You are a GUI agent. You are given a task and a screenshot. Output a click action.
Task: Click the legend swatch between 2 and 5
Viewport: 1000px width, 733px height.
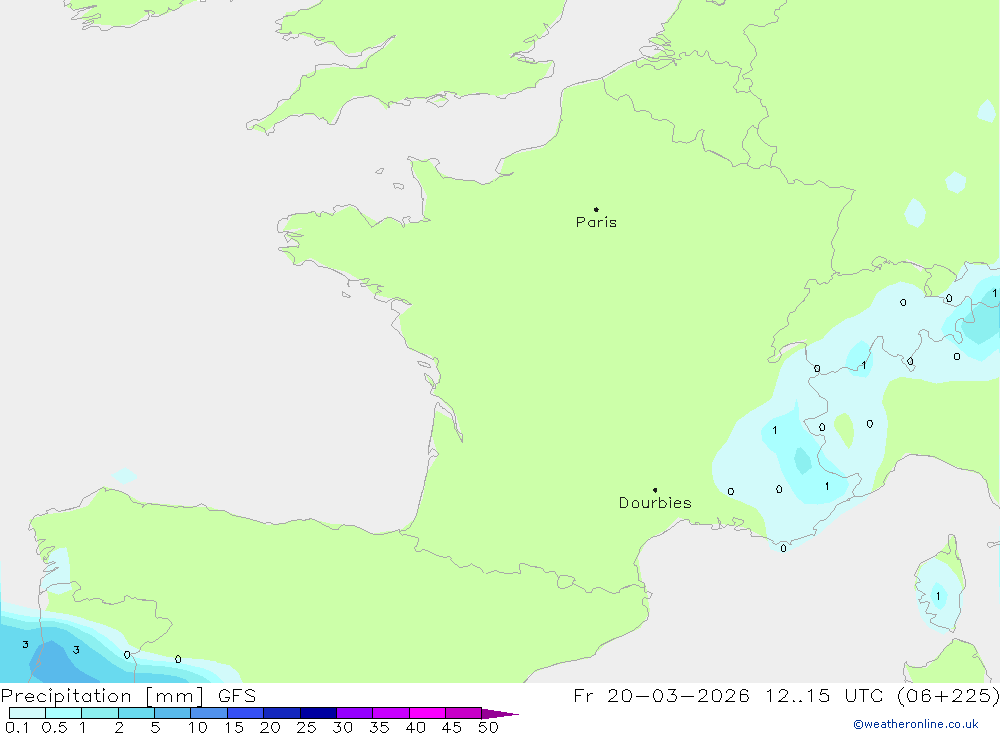click(136, 713)
